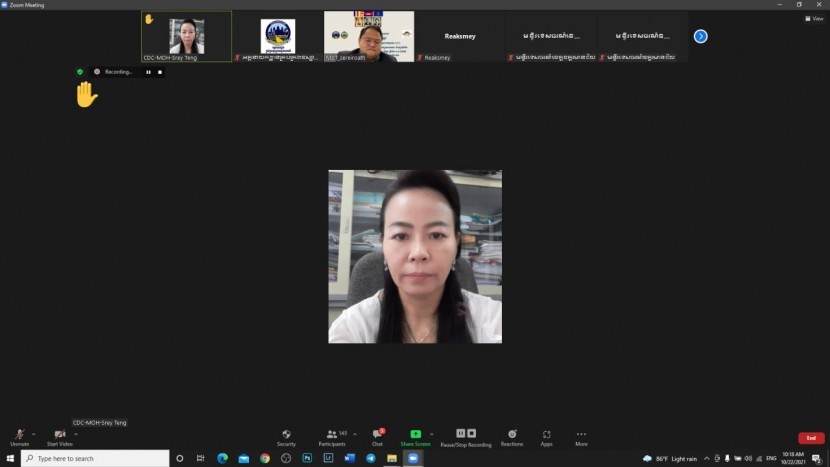Open the Chat panel
Image resolution: width=830 pixels, height=467 pixels.
pyautogui.click(x=377, y=436)
